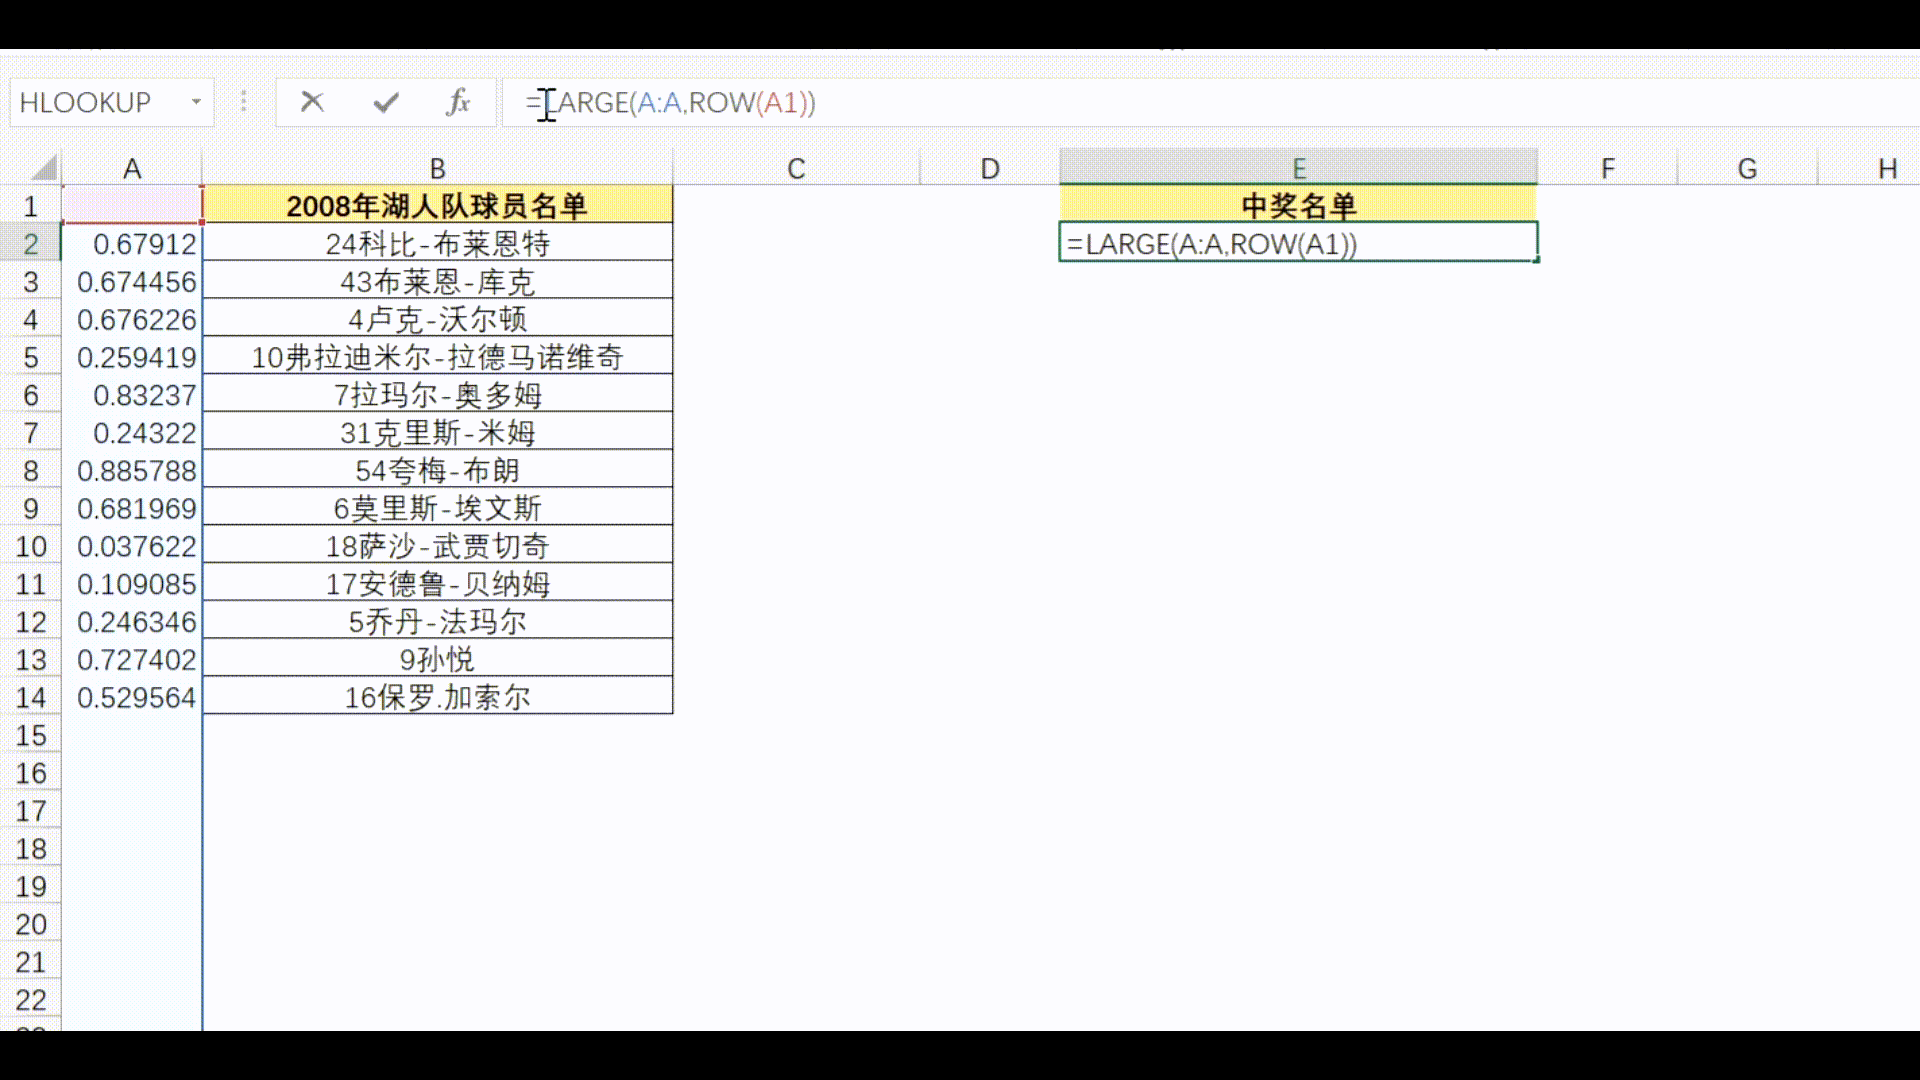Select column C header
Viewport: 1920px width, 1080px height.
[x=796, y=168]
